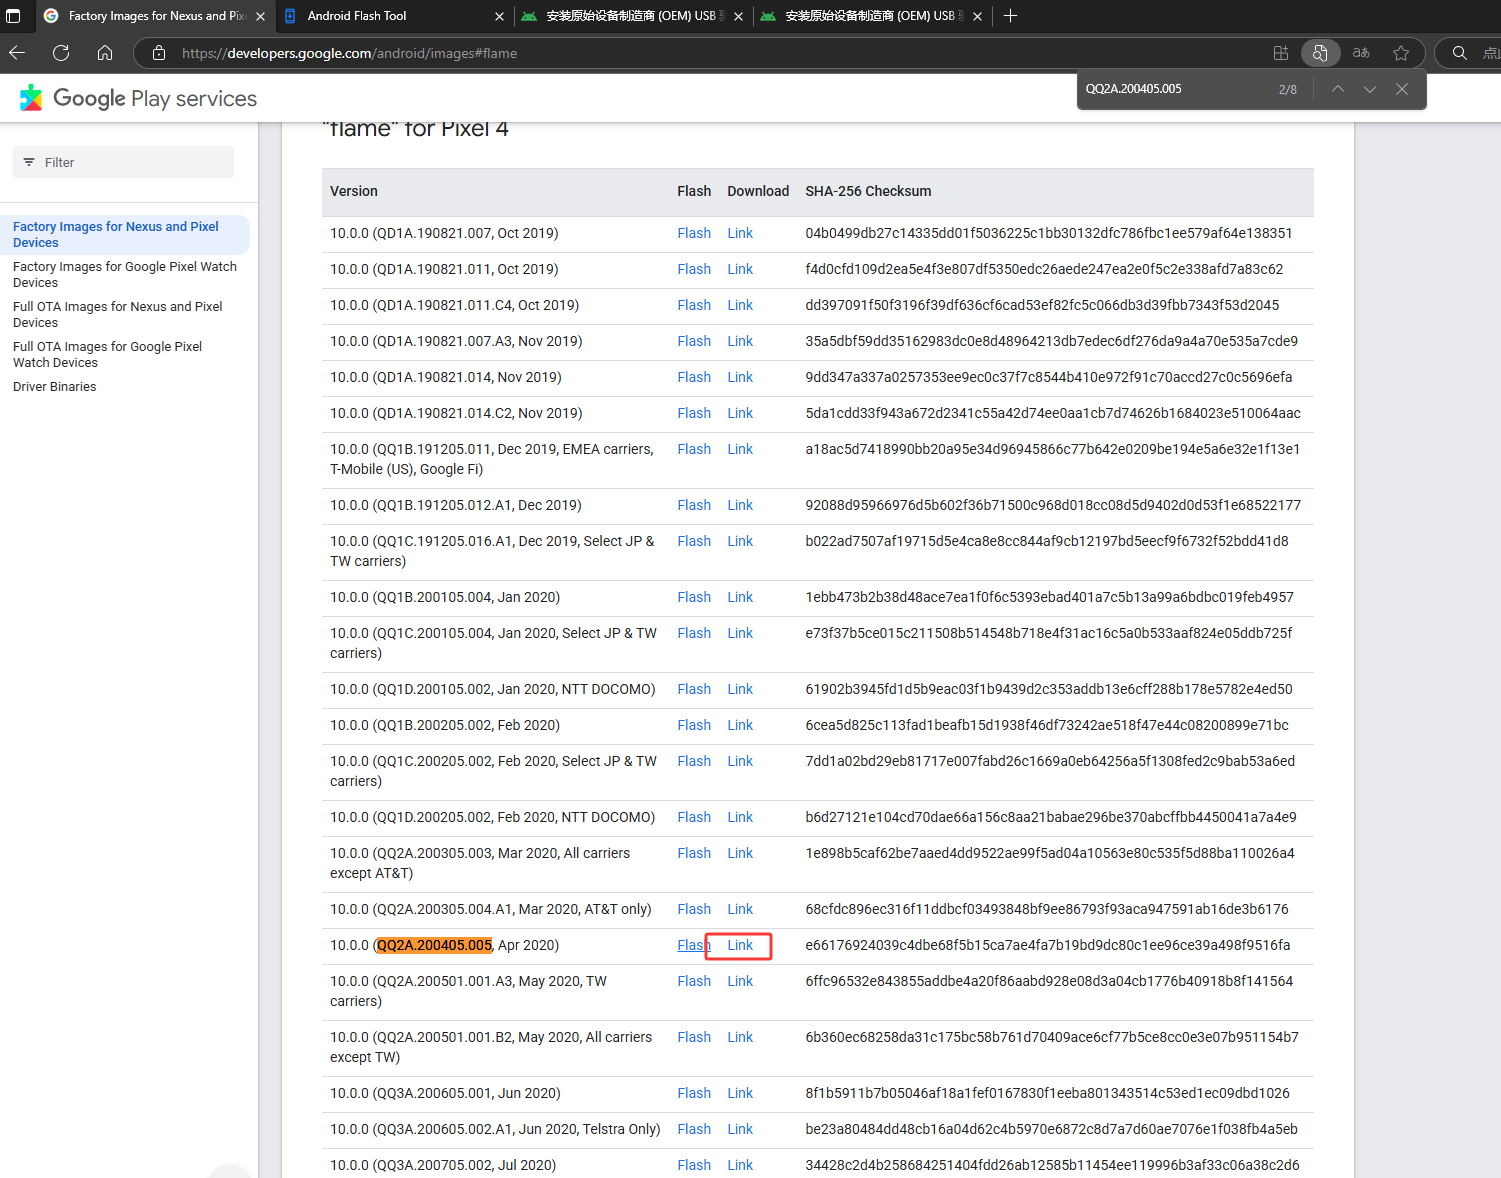This screenshot has width=1501, height=1178.
Task: Reload the current page
Action: click(61, 53)
